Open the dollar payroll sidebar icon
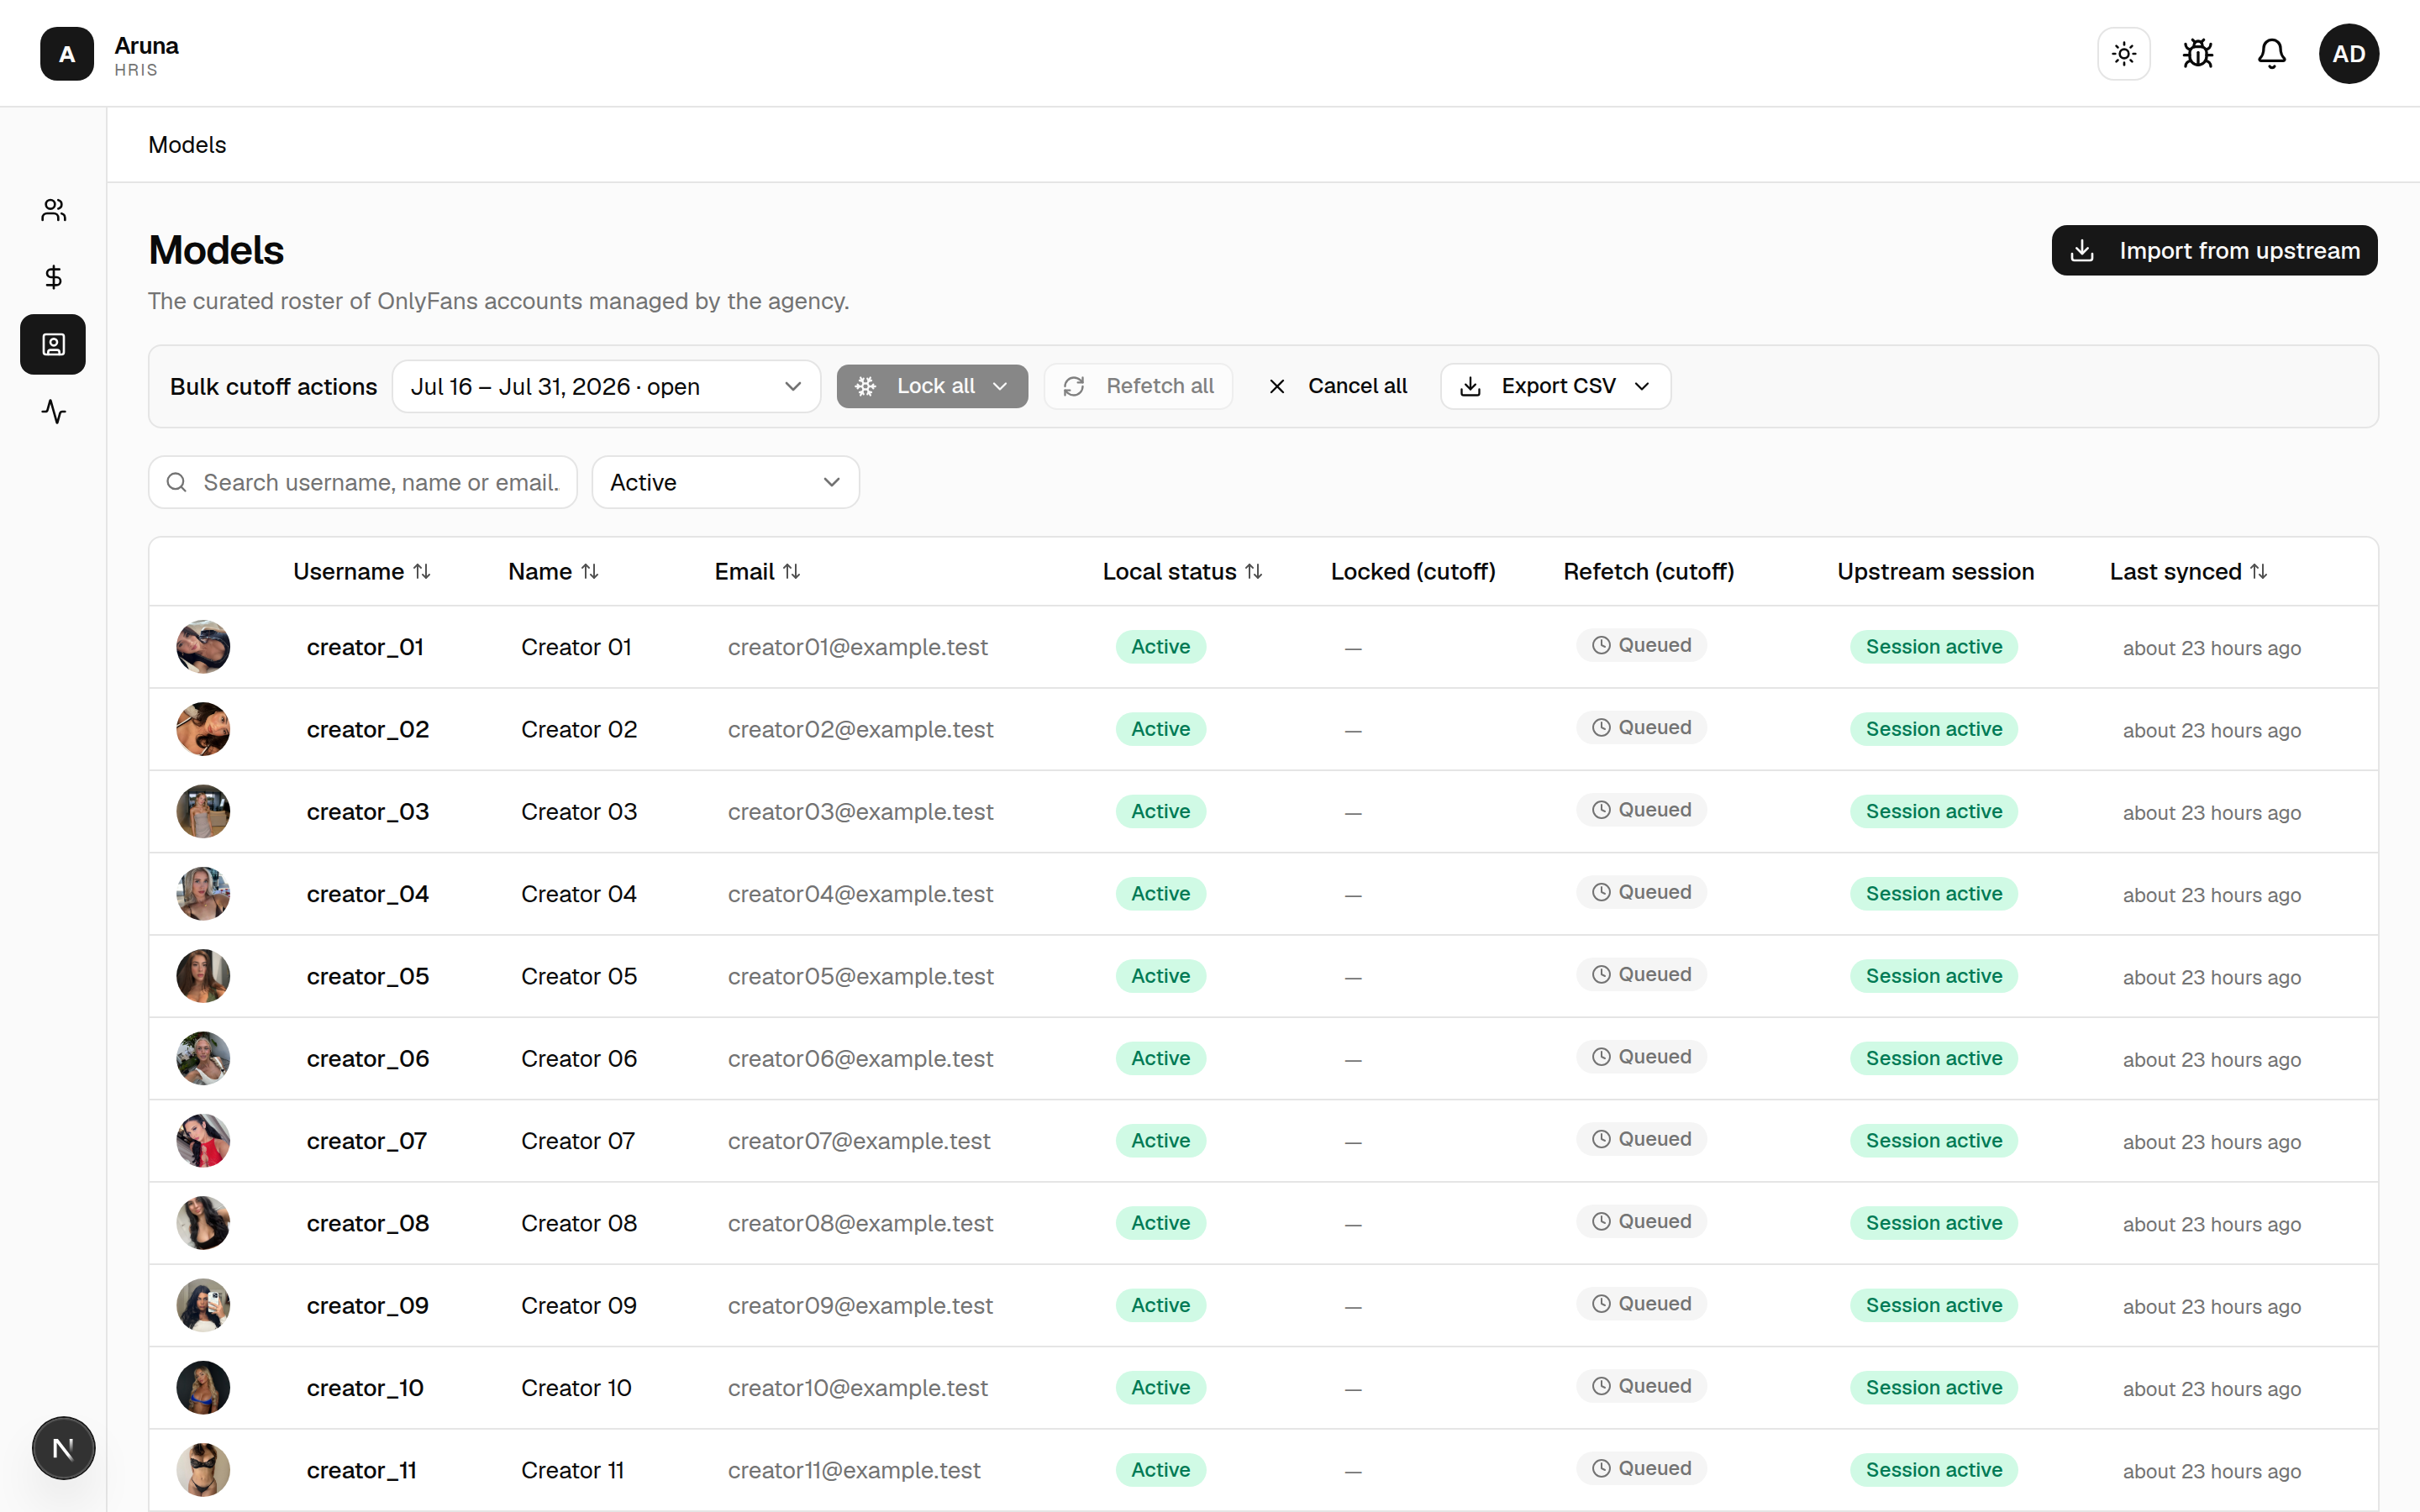This screenshot has width=2420, height=1512. coord(53,277)
